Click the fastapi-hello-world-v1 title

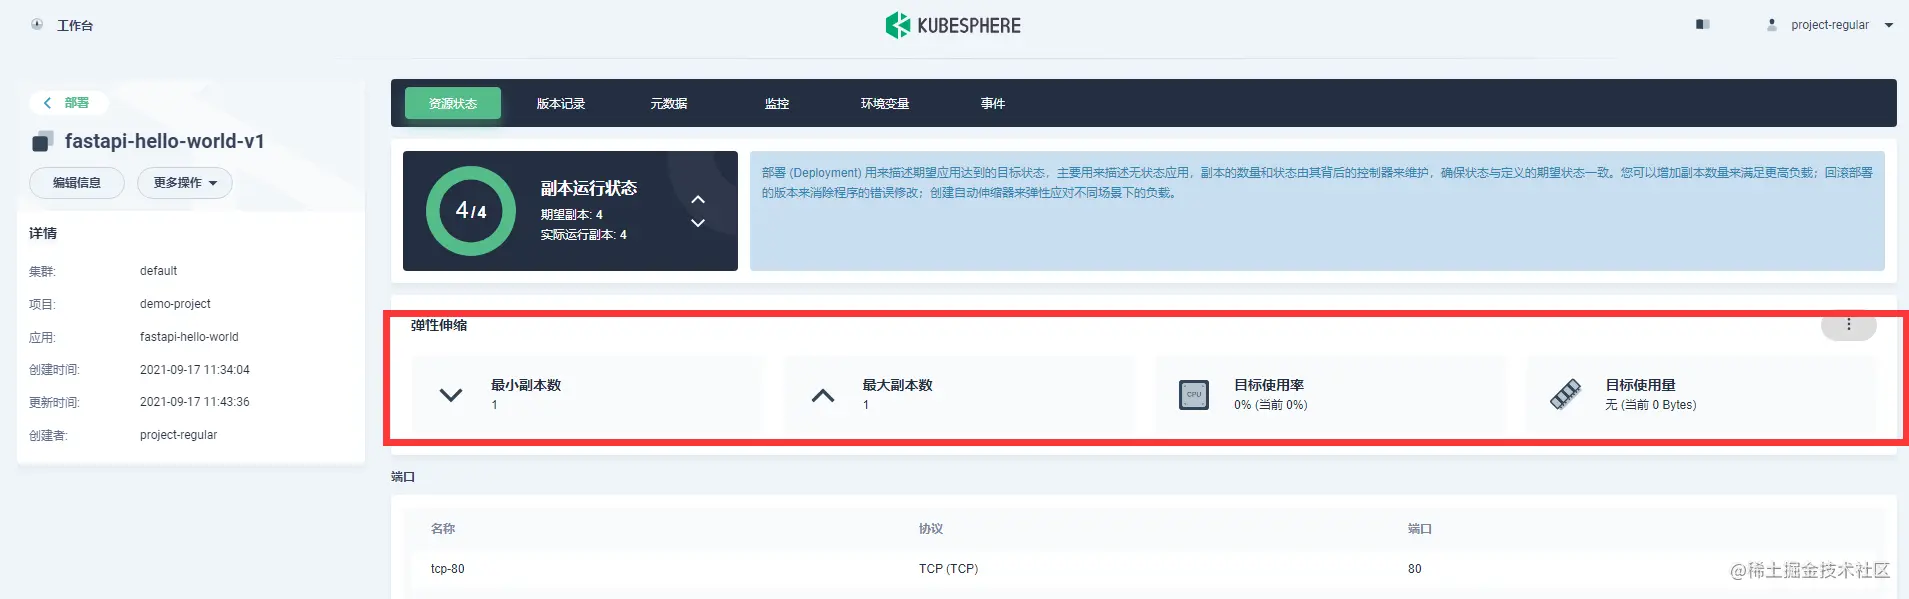coord(165,142)
